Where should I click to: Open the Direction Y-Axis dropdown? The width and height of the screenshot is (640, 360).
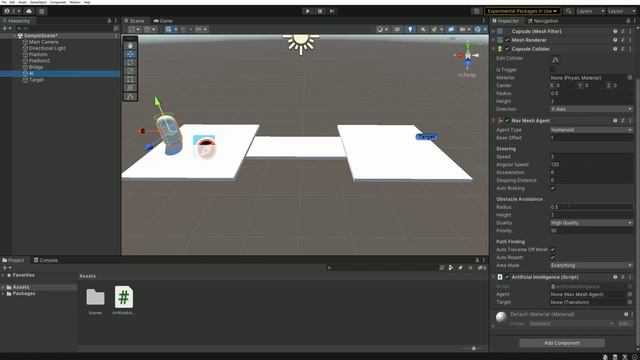[x=591, y=109]
